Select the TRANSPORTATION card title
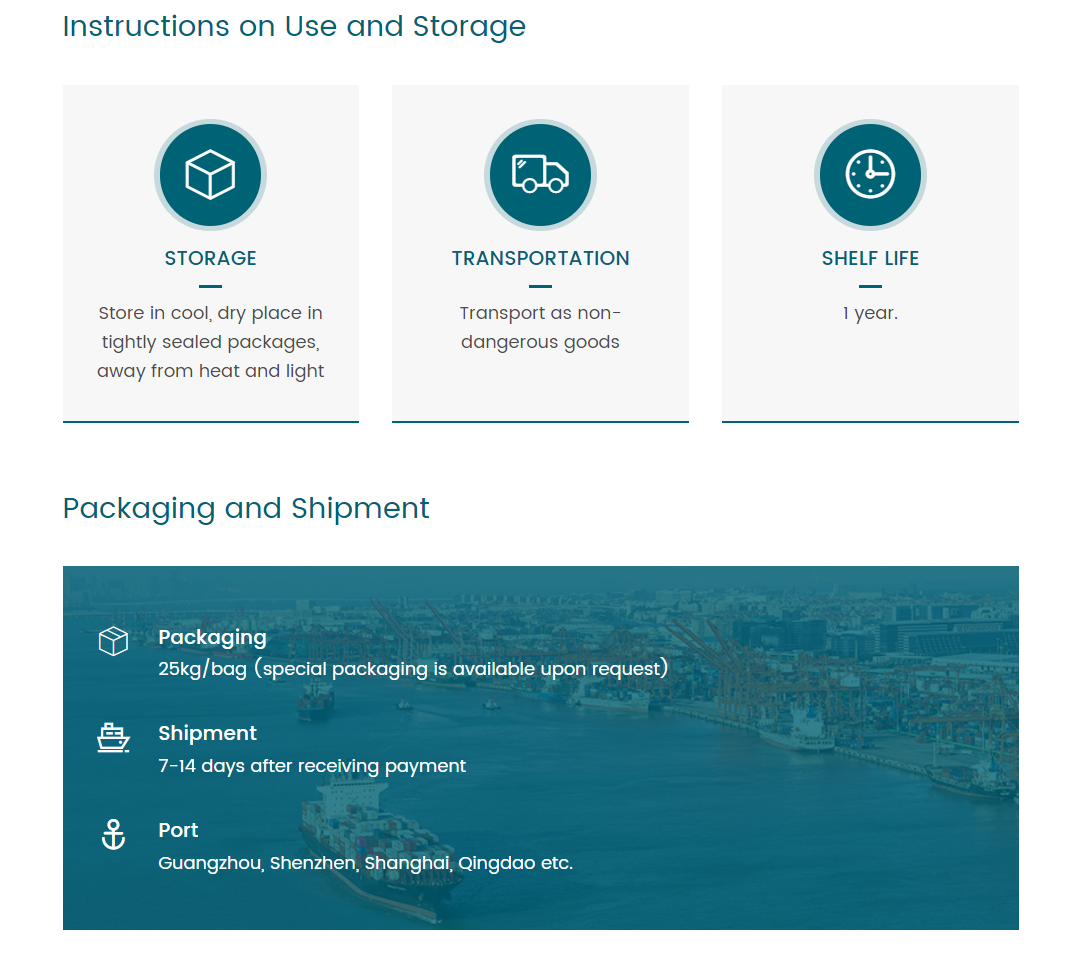This screenshot has width=1083, height=955. 540,258
